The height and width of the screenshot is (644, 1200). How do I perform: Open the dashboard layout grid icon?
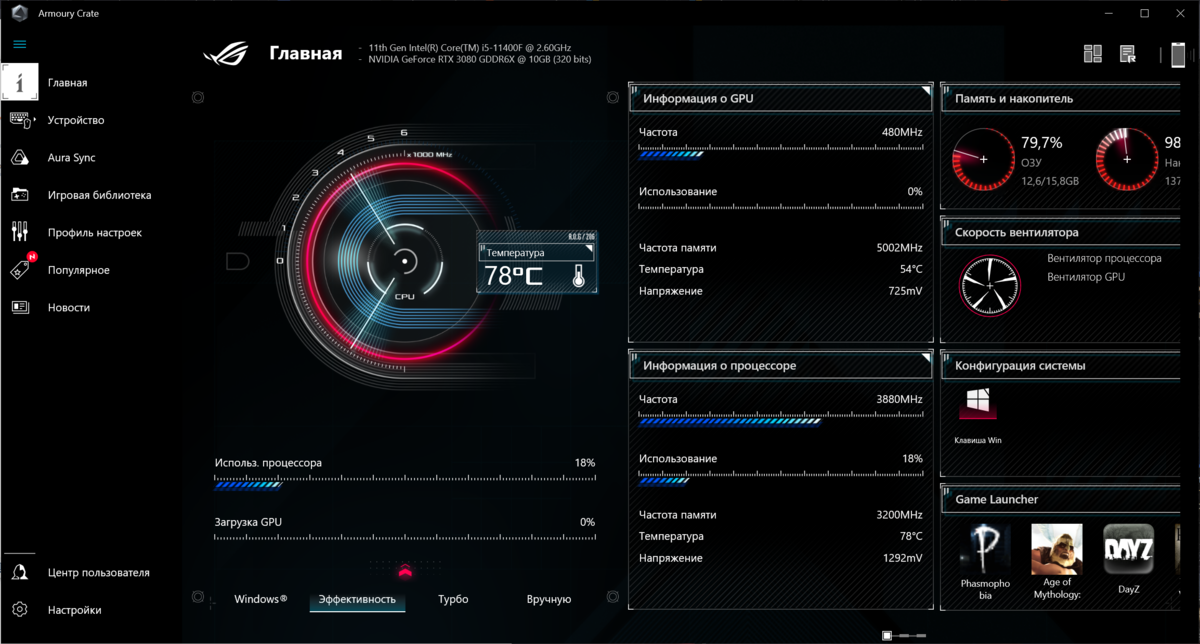pyautogui.click(x=1093, y=54)
